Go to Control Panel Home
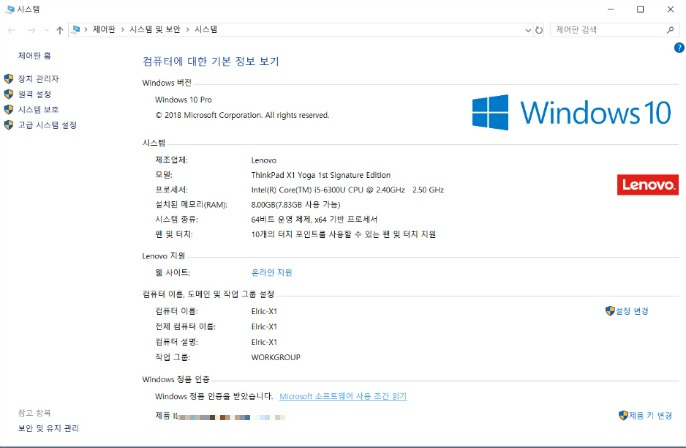Image resolution: width=686 pixels, height=448 pixels. pyautogui.click(x=34, y=56)
